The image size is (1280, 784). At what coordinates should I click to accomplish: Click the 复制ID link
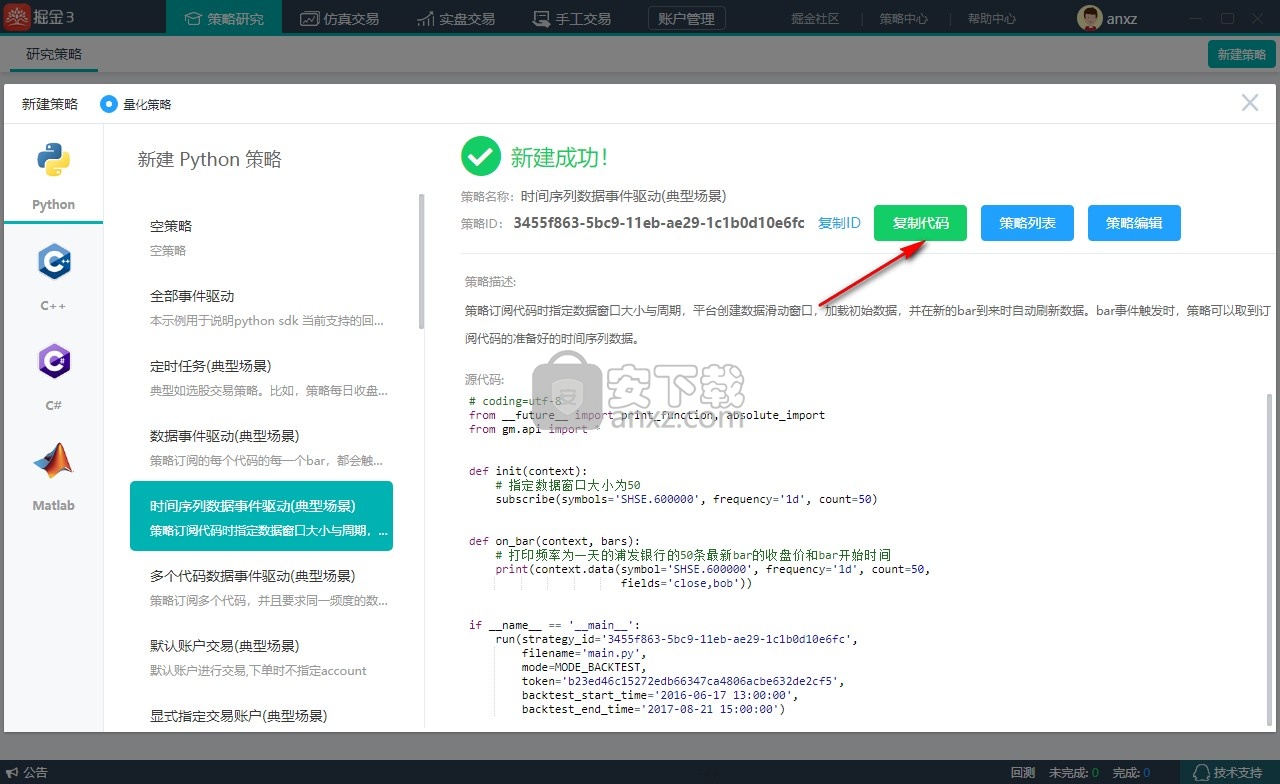pos(839,223)
